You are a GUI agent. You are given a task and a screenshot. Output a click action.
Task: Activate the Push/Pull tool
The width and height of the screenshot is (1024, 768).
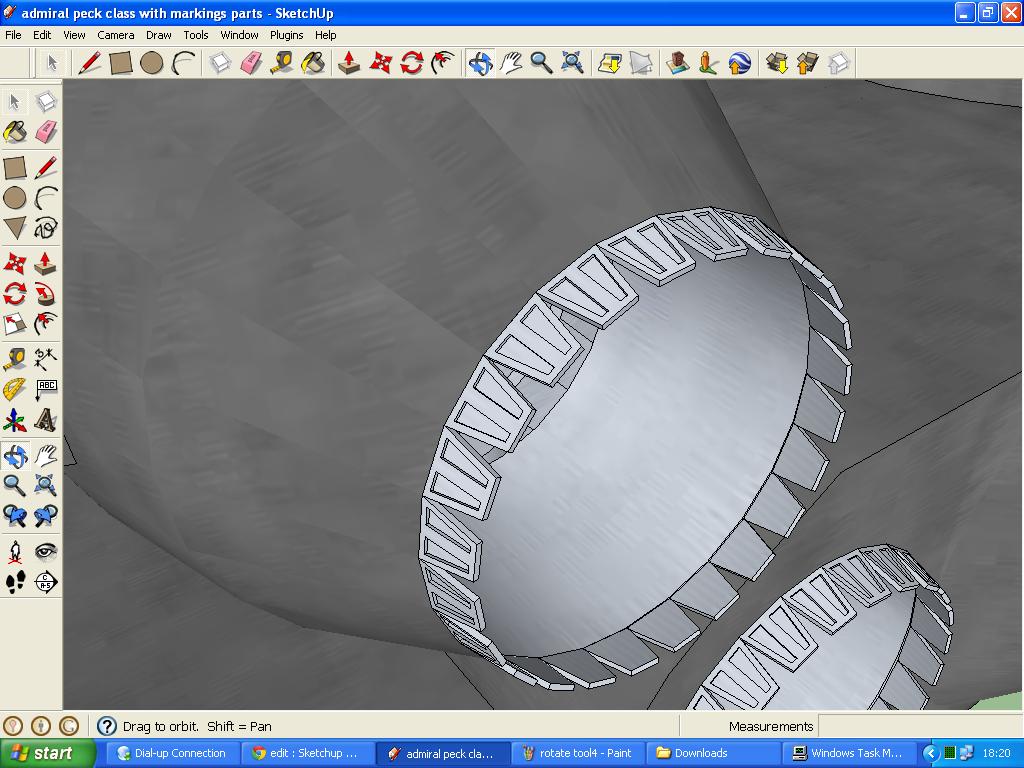coord(350,63)
